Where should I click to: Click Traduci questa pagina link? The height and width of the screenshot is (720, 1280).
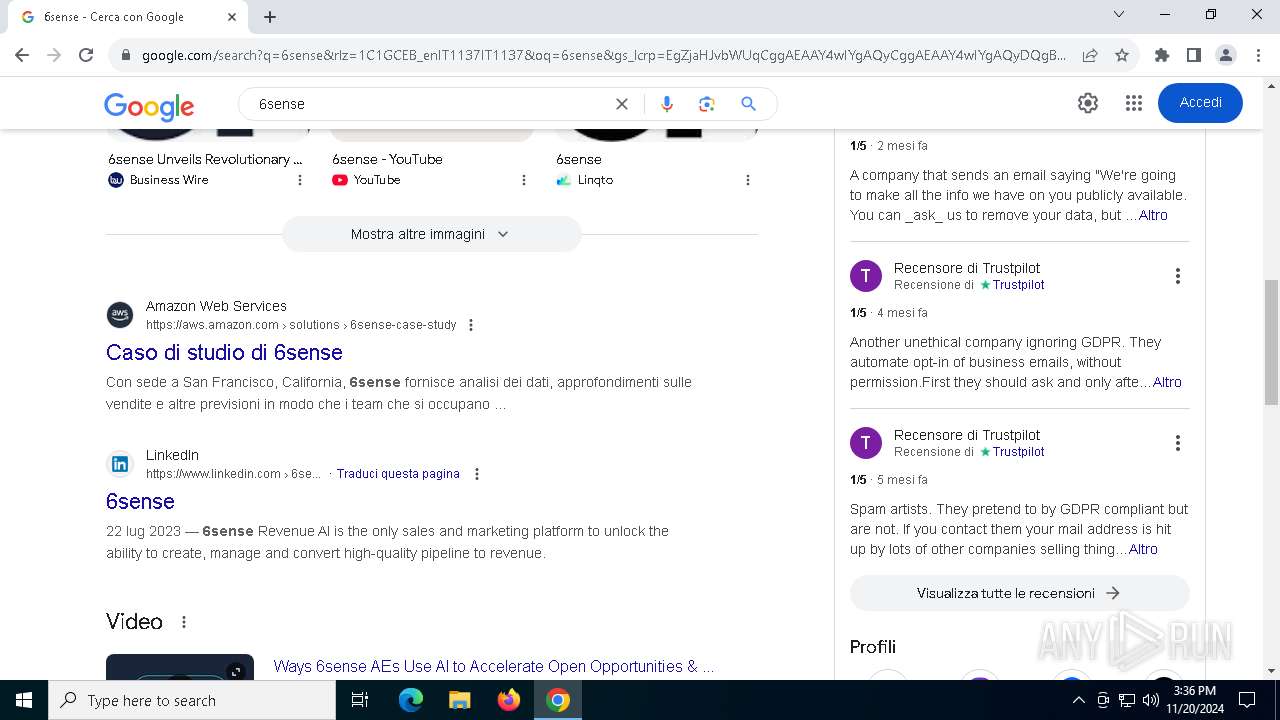398,474
